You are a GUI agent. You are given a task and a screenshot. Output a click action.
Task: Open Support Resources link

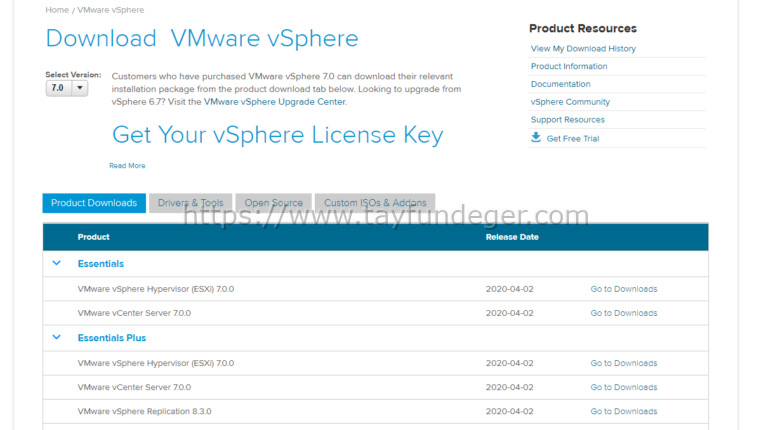(x=567, y=120)
